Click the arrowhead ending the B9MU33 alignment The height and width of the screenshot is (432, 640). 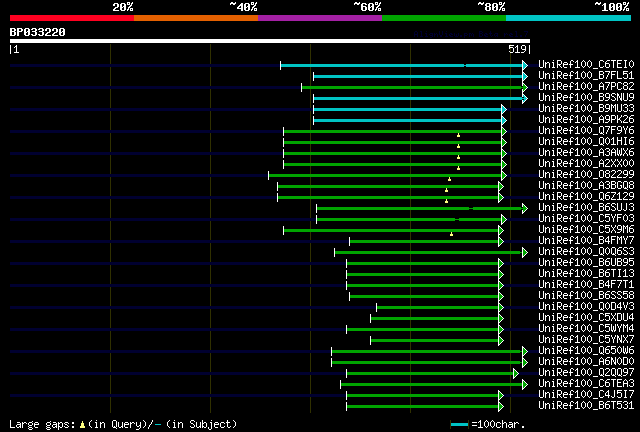tap(504, 109)
